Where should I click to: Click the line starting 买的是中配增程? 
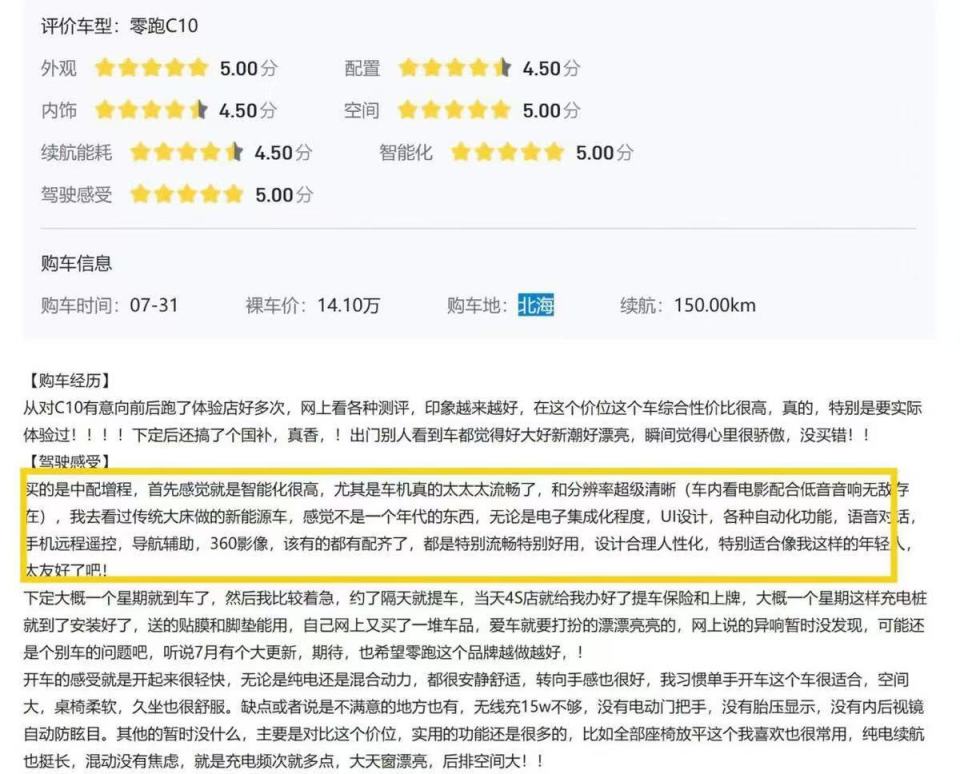[467, 489]
